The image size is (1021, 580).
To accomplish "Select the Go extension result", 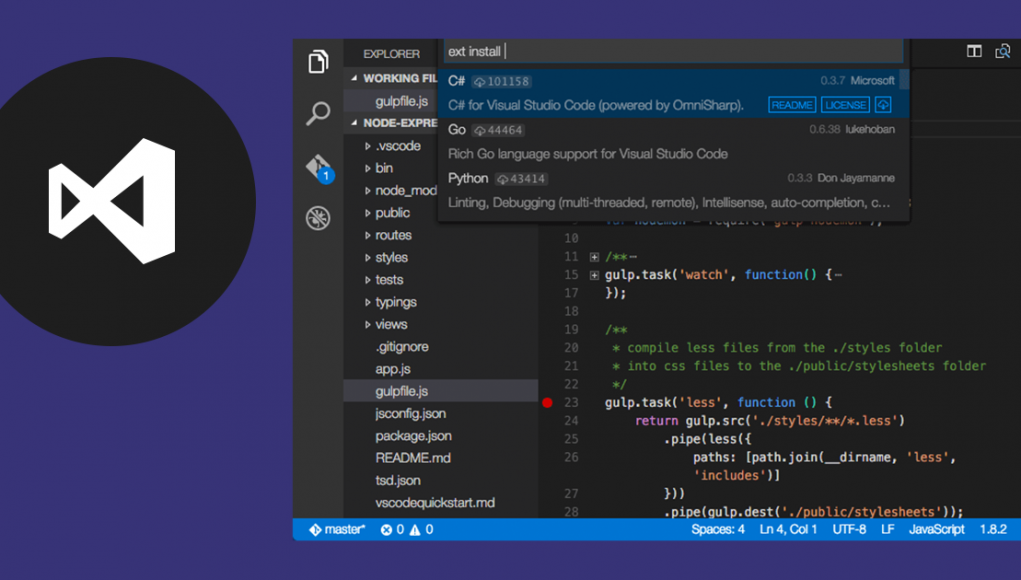I will coord(673,142).
